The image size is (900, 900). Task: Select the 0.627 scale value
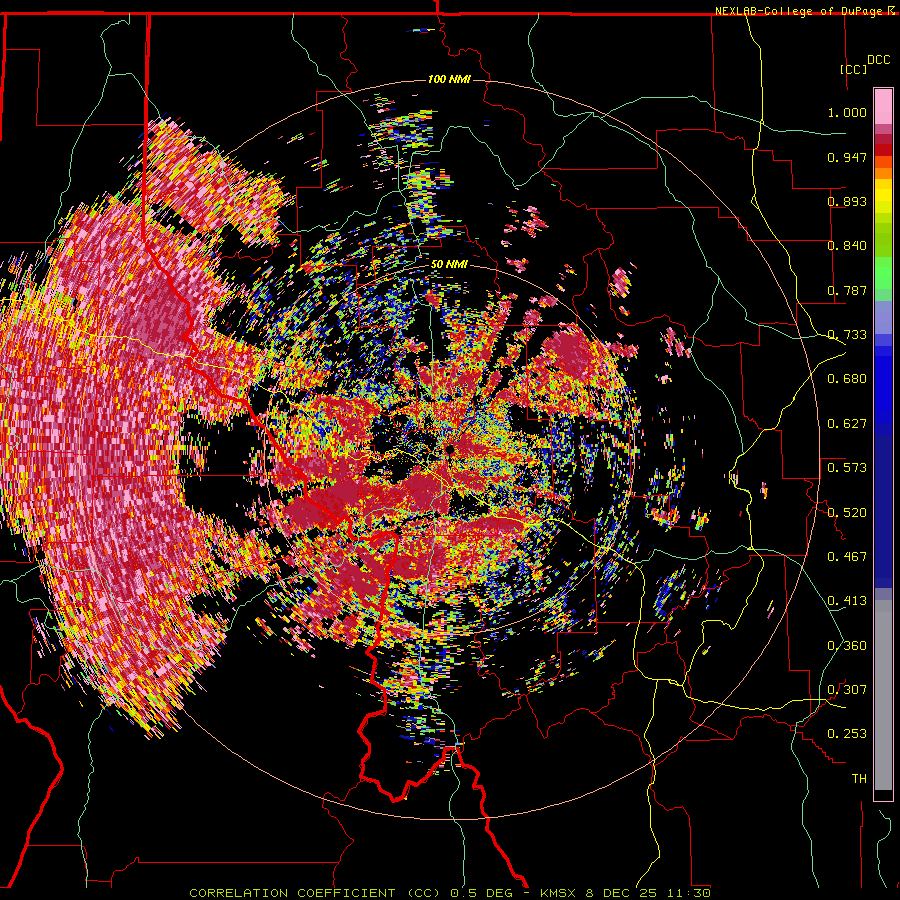847,424
